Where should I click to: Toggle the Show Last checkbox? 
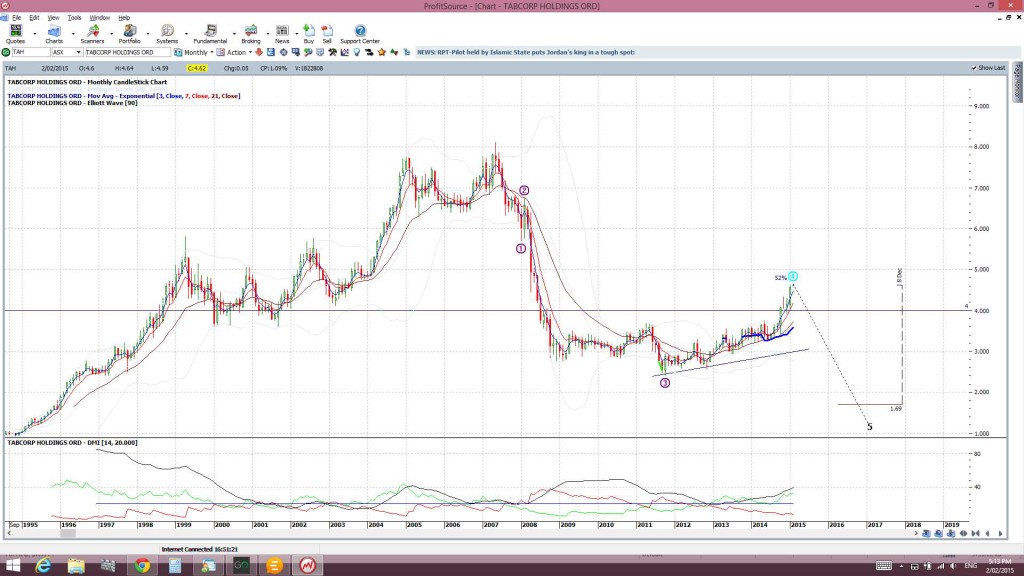tap(974, 68)
